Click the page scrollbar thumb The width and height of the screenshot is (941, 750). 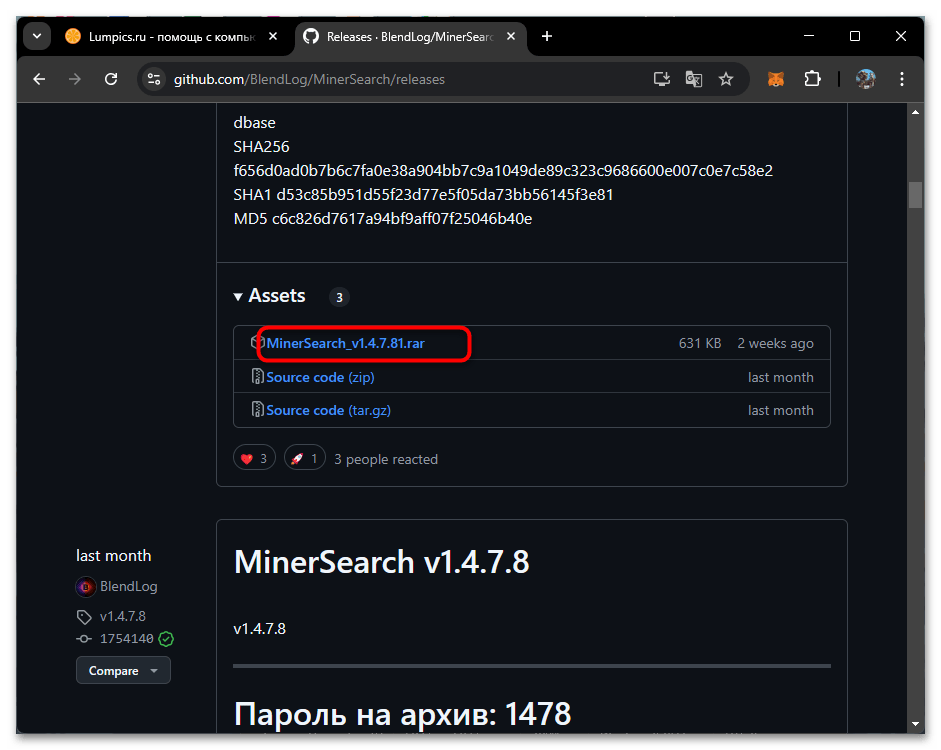[x=915, y=194]
